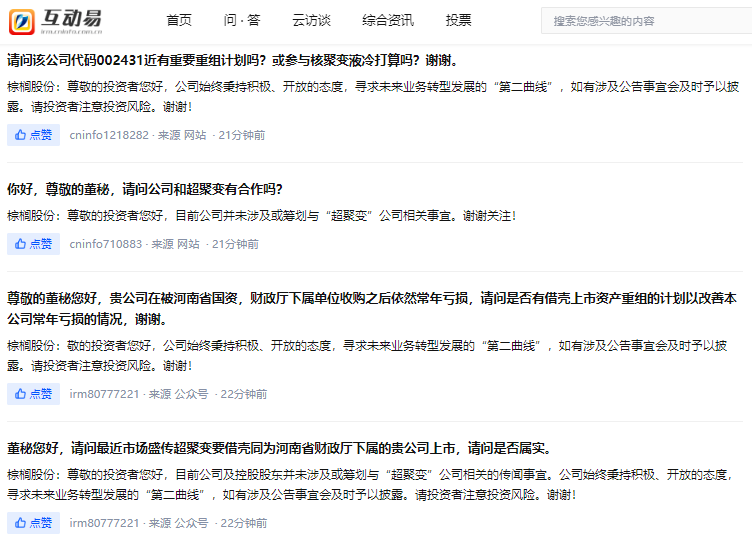Open user cninfo710883's profile
This screenshot has width=752, height=547.
105,243
